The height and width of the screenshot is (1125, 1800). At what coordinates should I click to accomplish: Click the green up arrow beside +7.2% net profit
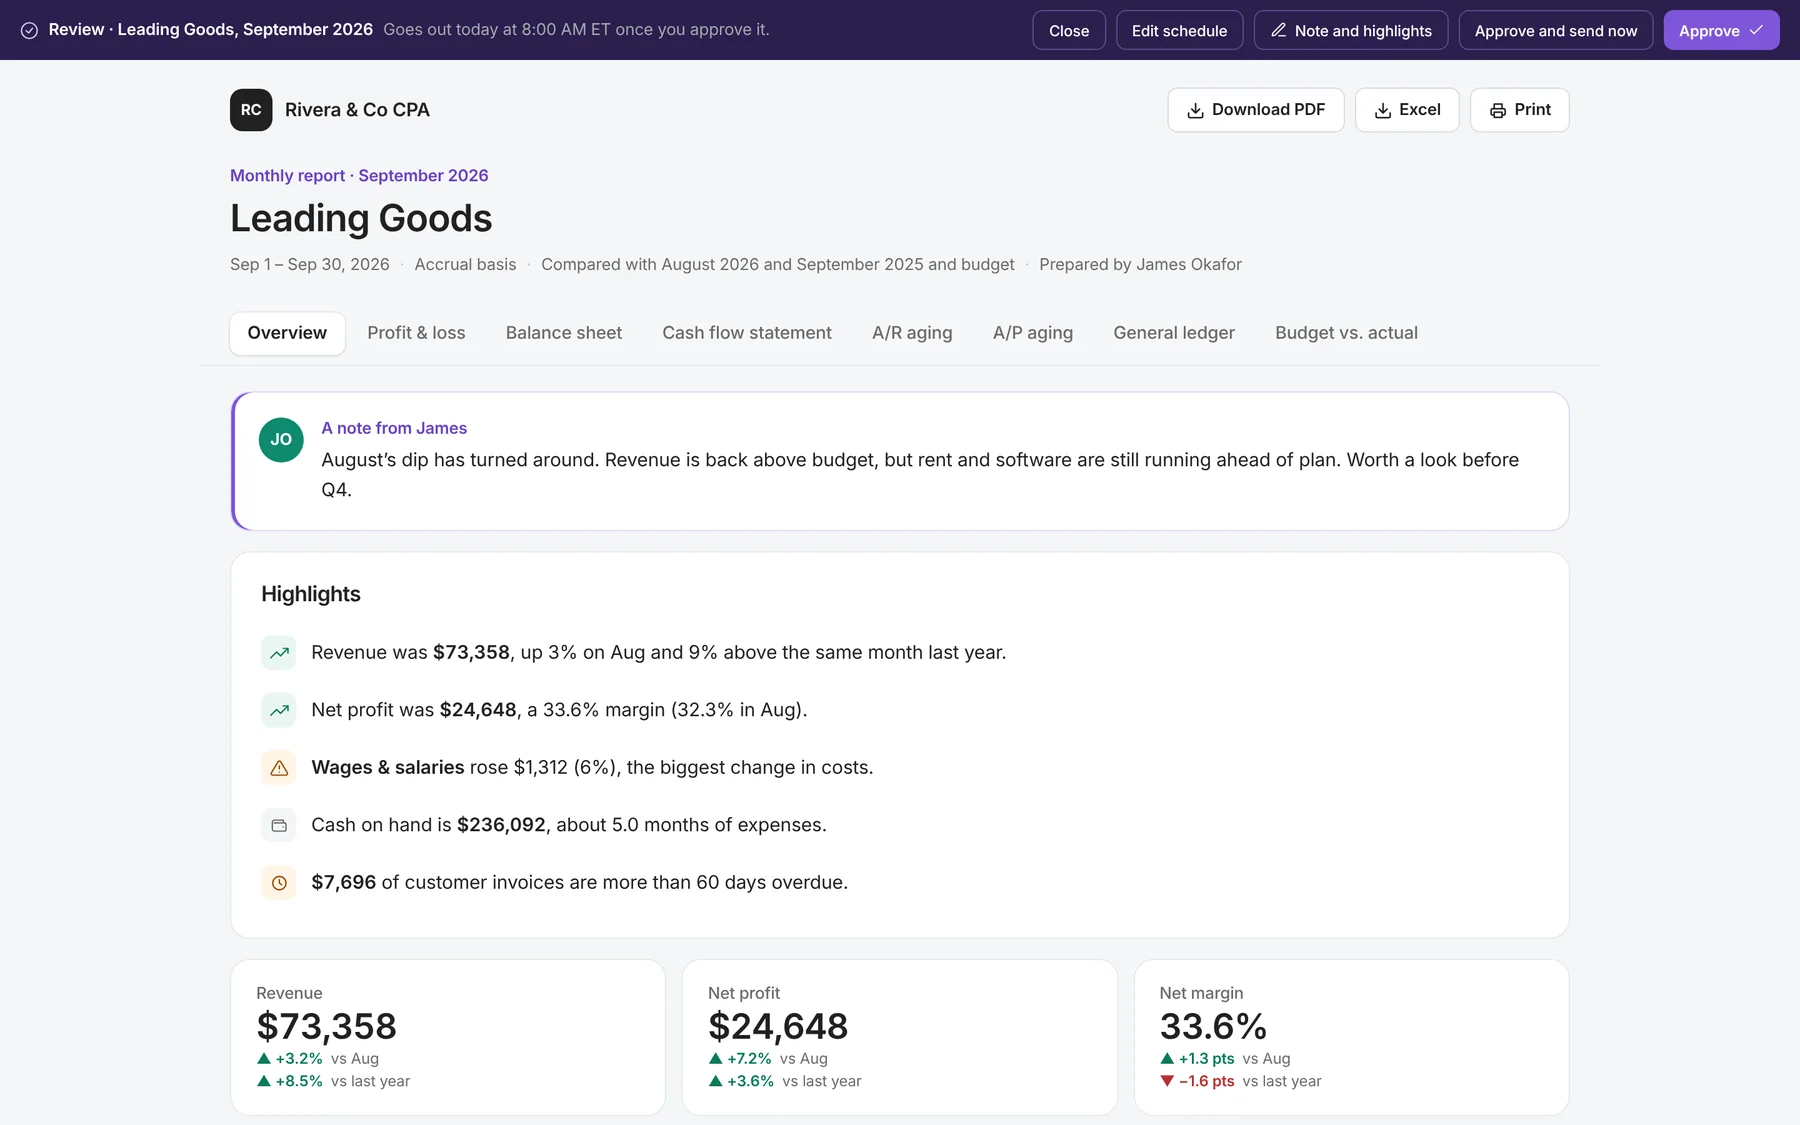tap(716, 1058)
